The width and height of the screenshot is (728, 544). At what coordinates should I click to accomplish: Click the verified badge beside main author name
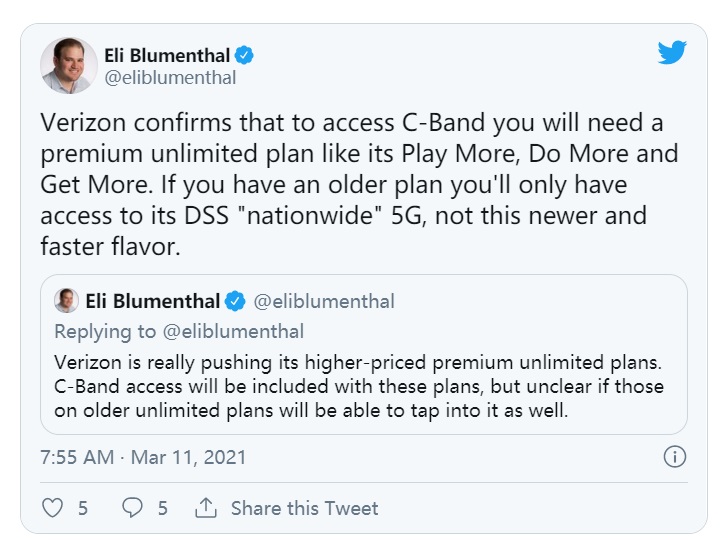(x=244, y=55)
